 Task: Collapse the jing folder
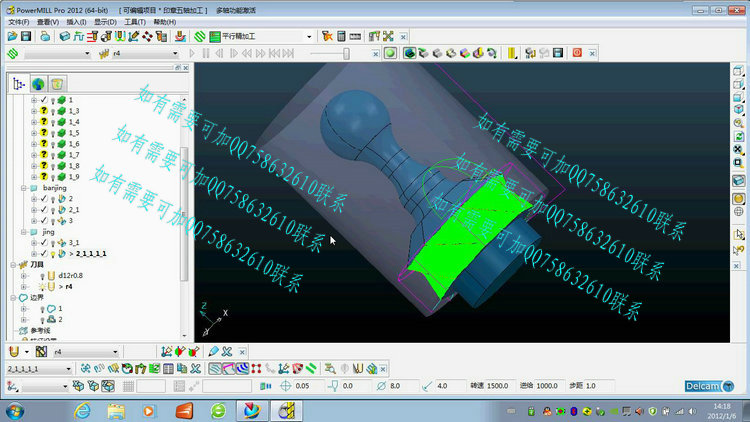click(x=23, y=233)
